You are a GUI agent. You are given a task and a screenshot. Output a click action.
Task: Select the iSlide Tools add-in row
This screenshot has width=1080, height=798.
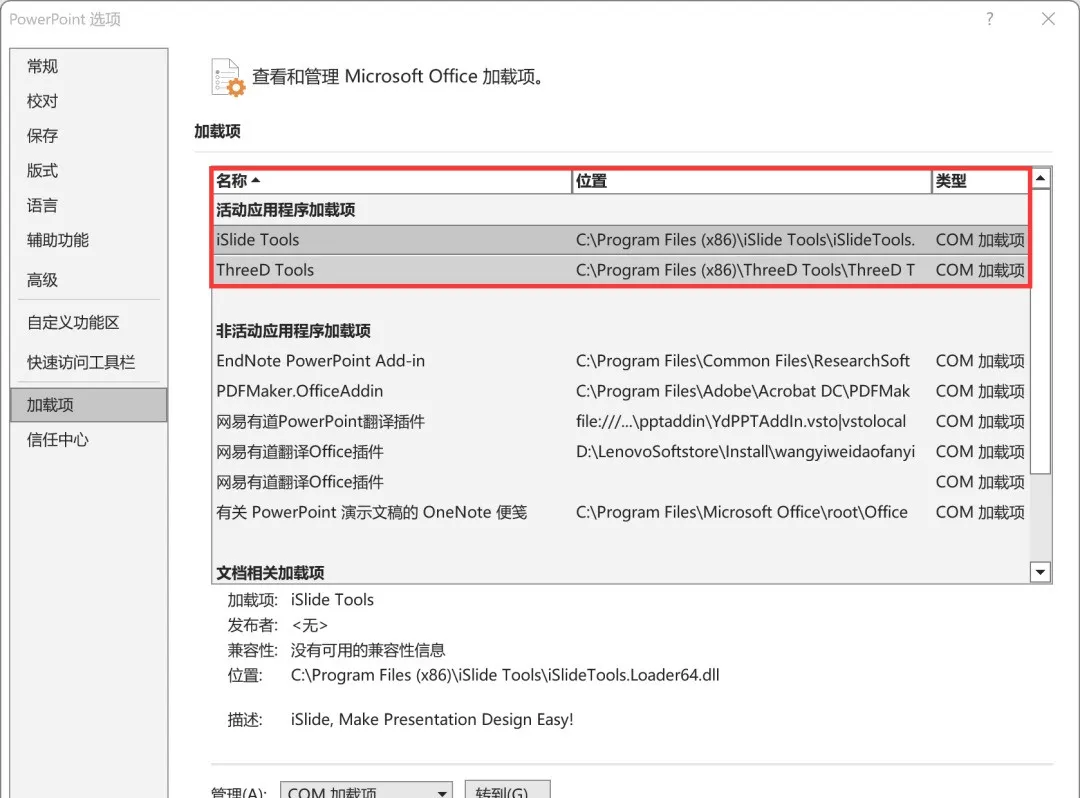point(621,240)
